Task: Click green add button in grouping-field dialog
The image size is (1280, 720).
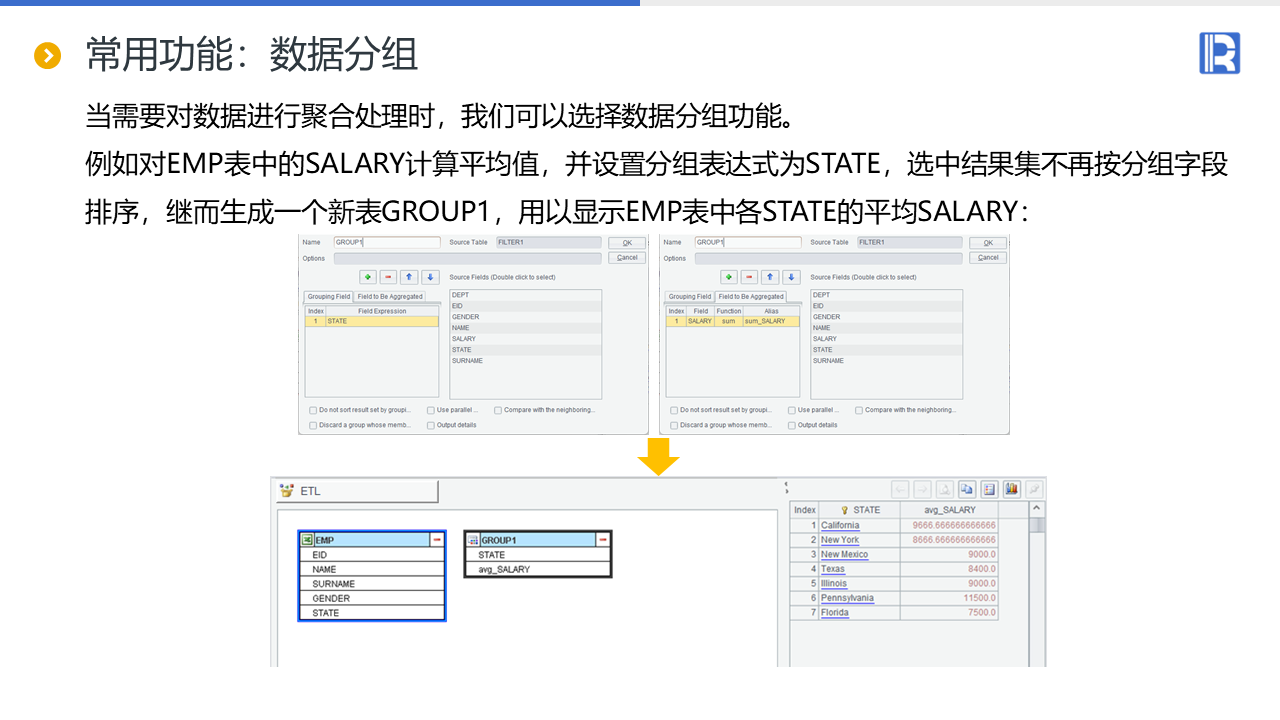Action: (x=368, y=277)
